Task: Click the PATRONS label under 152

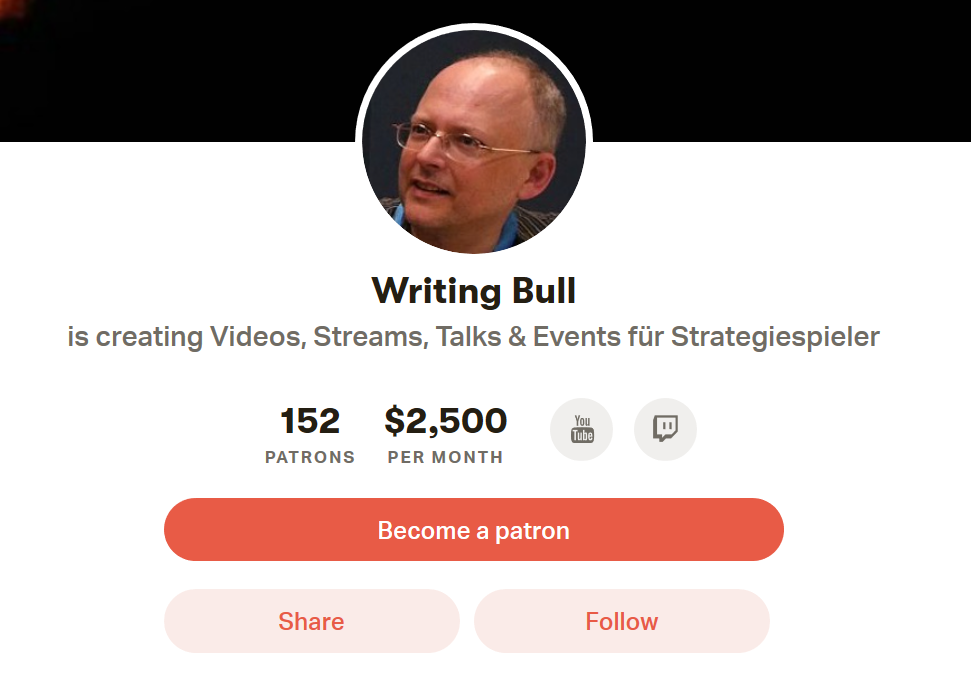Action: click(x=310, y=457)
